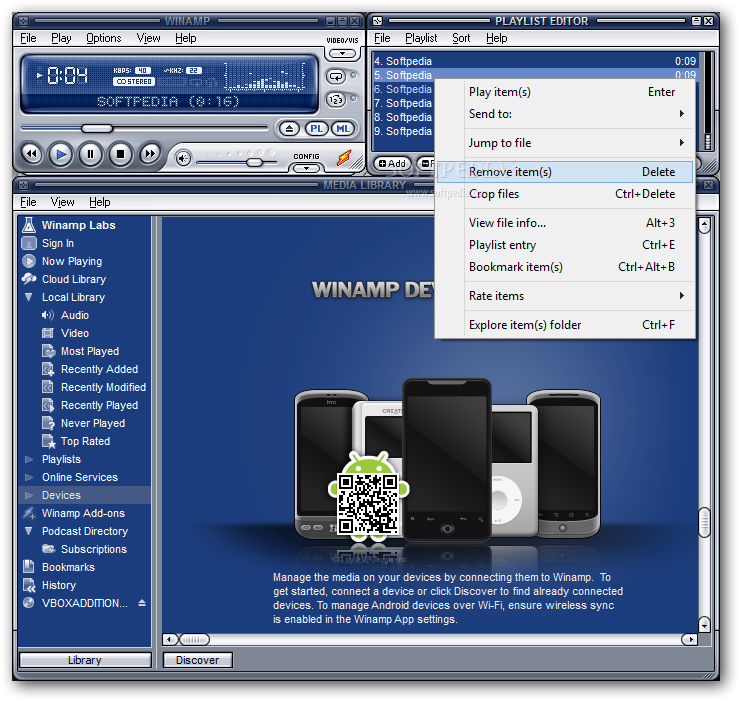Toggle the shuffle 123 button
The width and height of the screenshot is (740, 701).
pyautogui.click(x=336, y=100)
